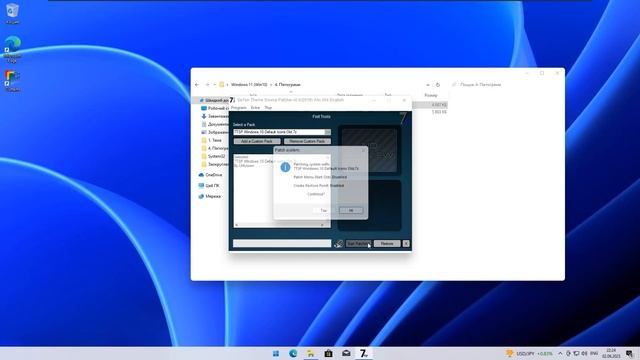
Task: Open the third 7tsp menu bar item
Action: tap(268, 108)
